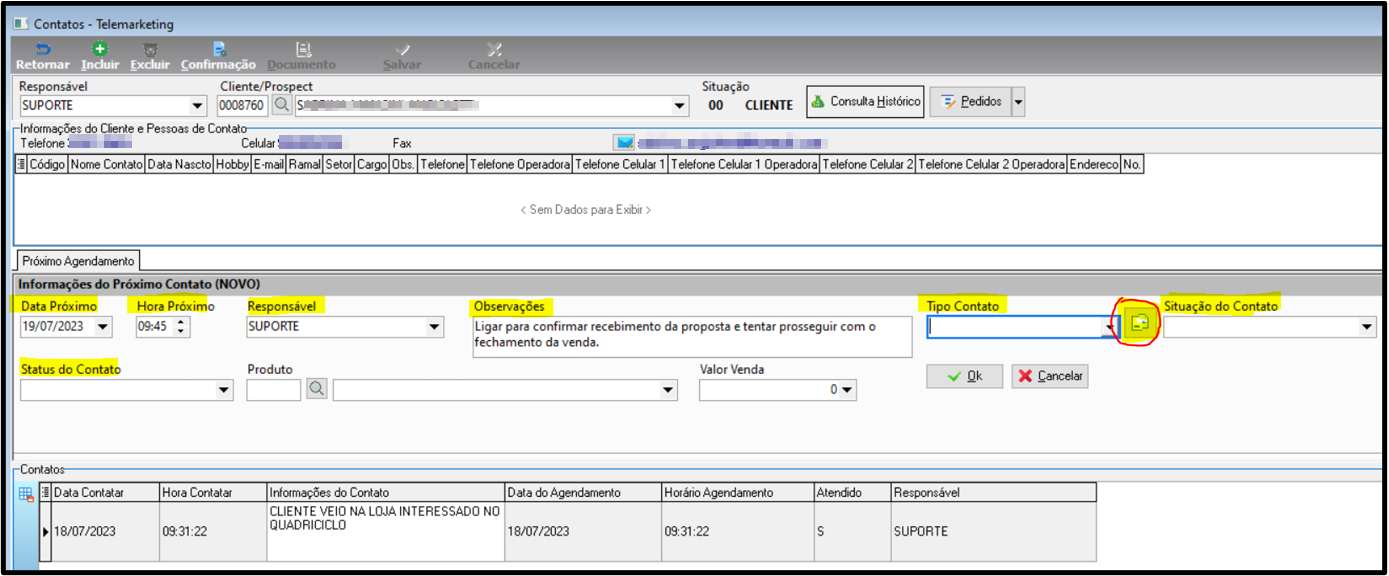
Task: Open the top Responsável SUPORTE dropdown
Action: [x=196, y=105]
